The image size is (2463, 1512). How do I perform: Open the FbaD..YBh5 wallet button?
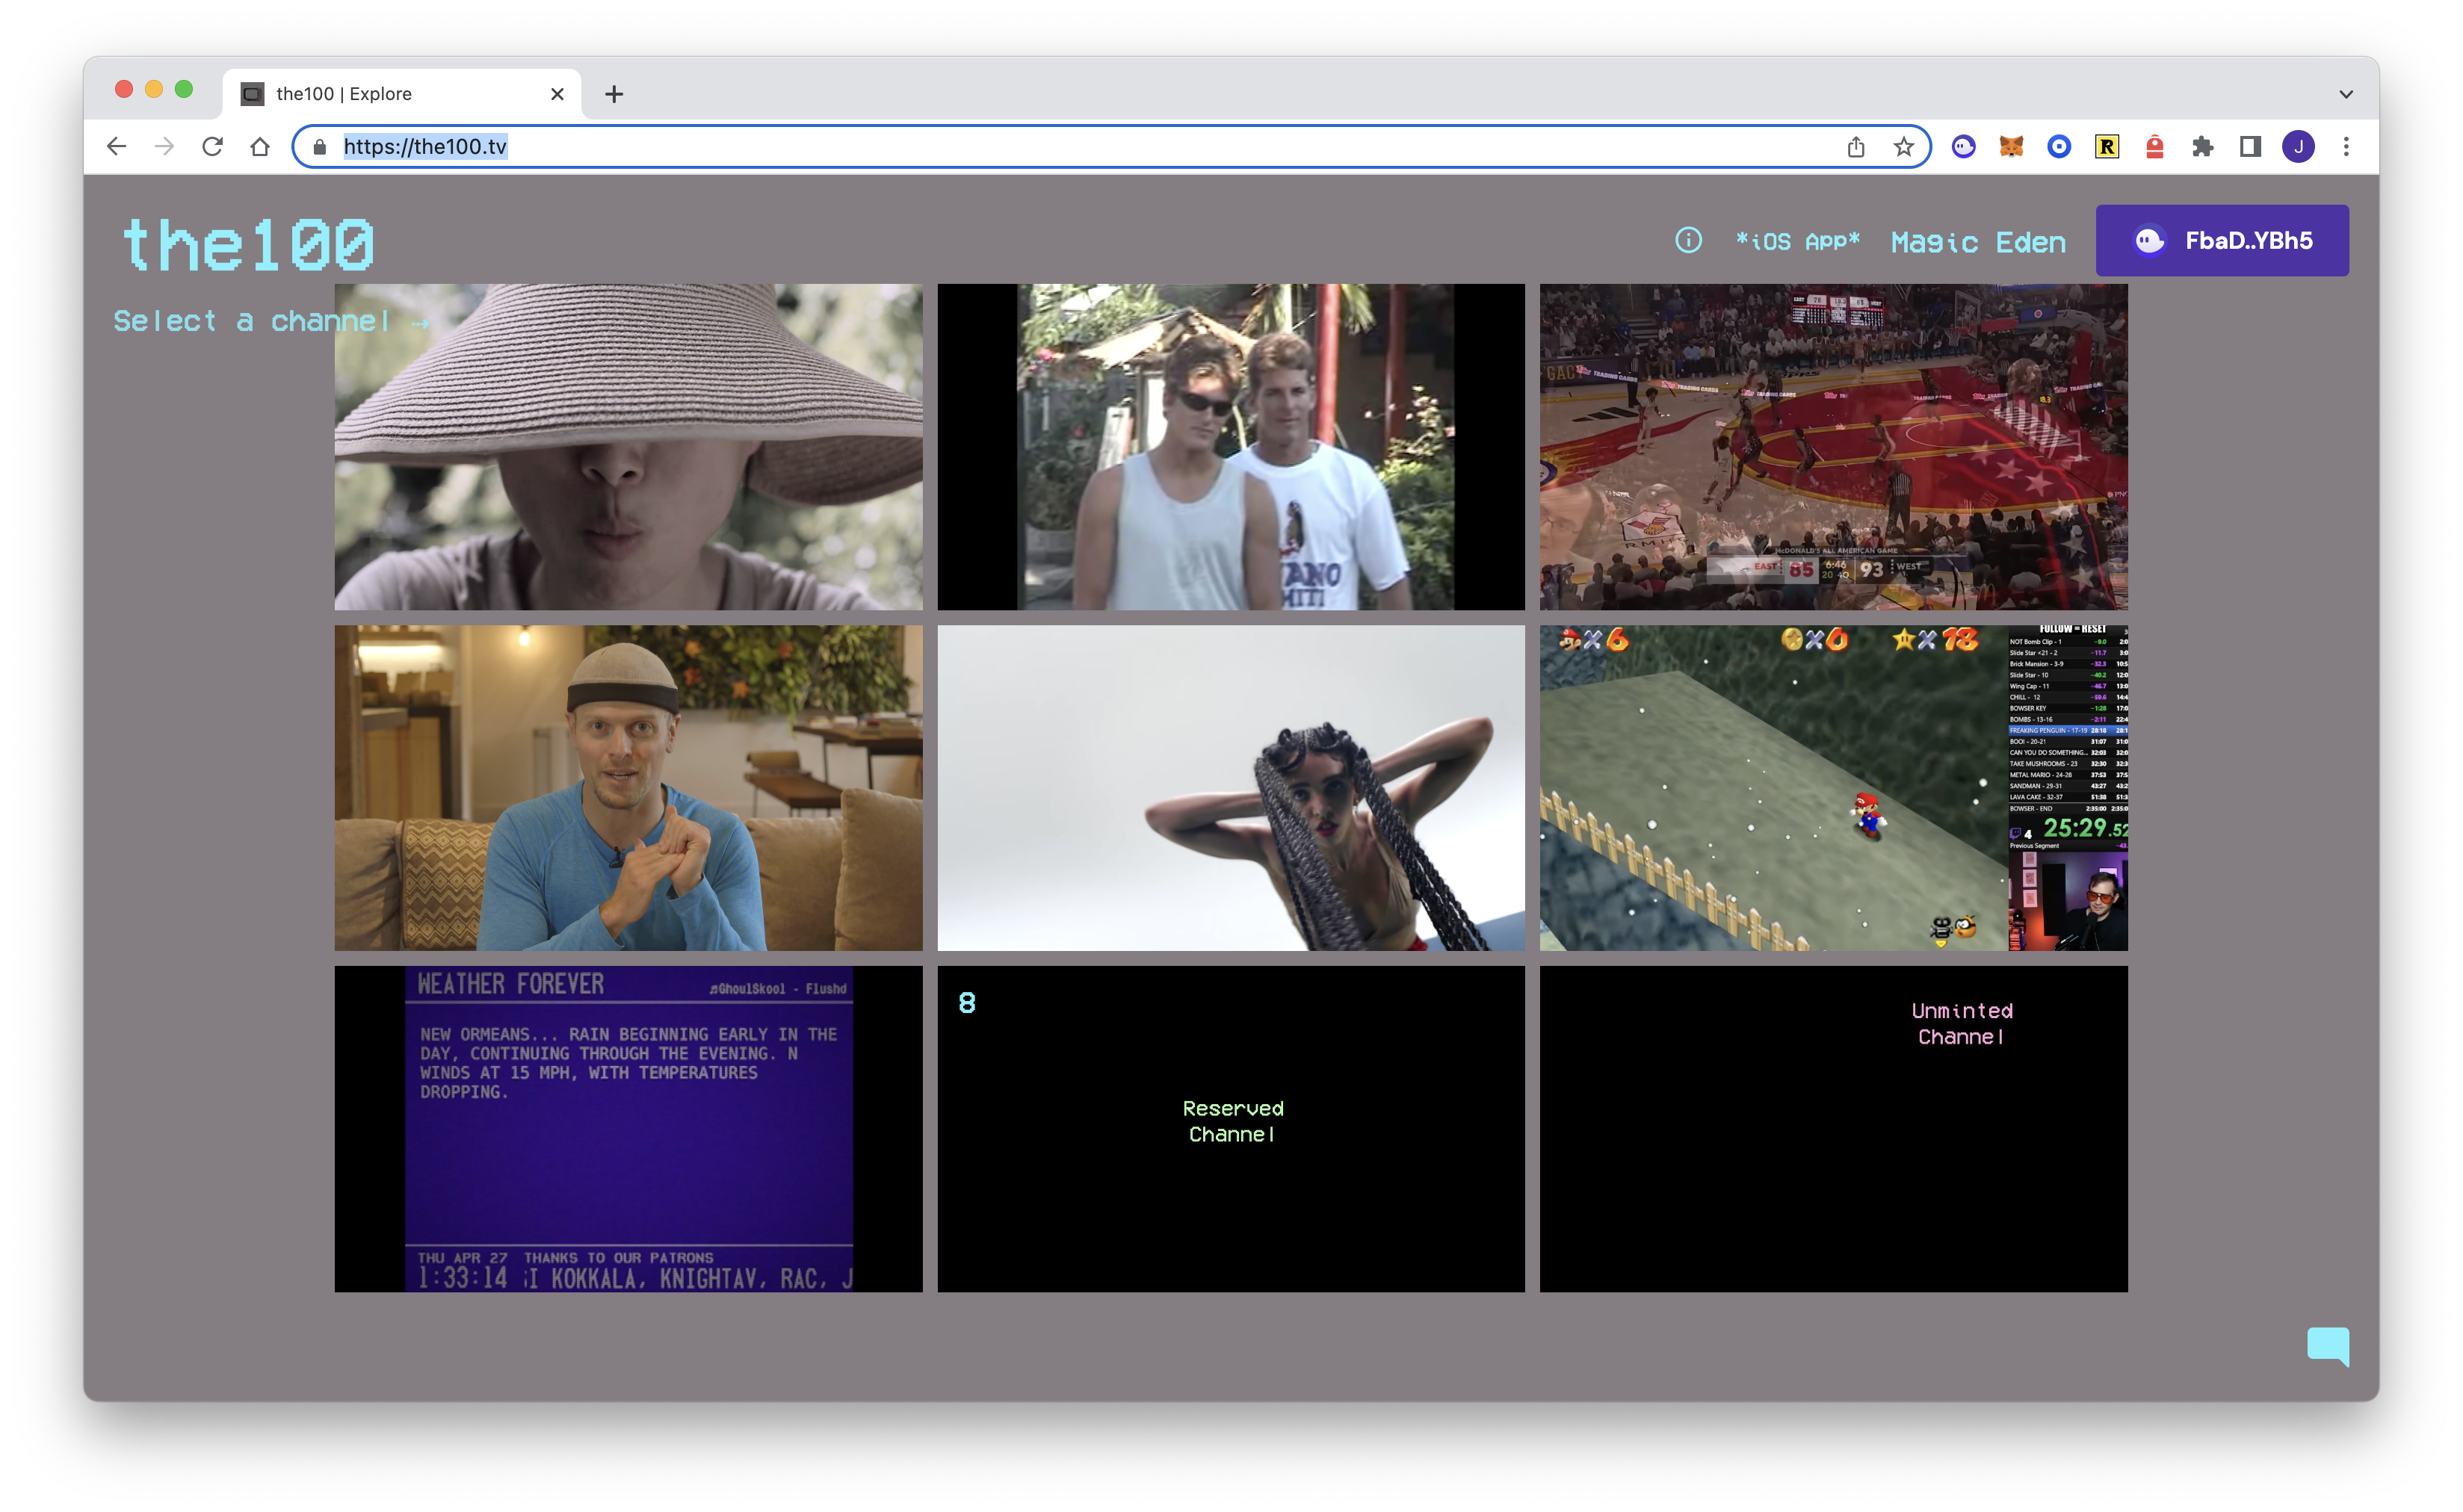(2222, 241)
